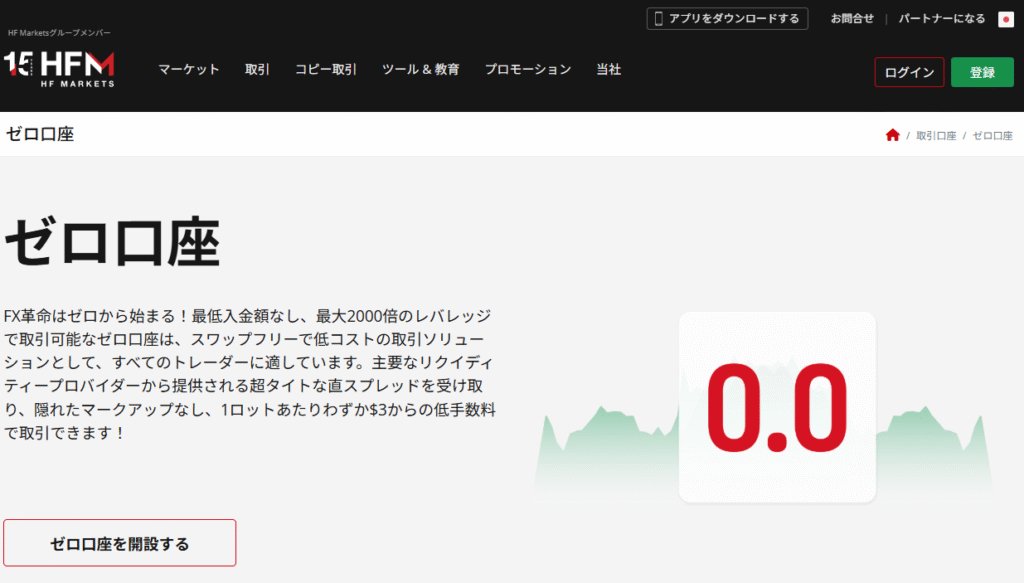The width and height of the screenshot is (1024, 583).
Task: Click the phone icon for app download
Action: [657, 19]
